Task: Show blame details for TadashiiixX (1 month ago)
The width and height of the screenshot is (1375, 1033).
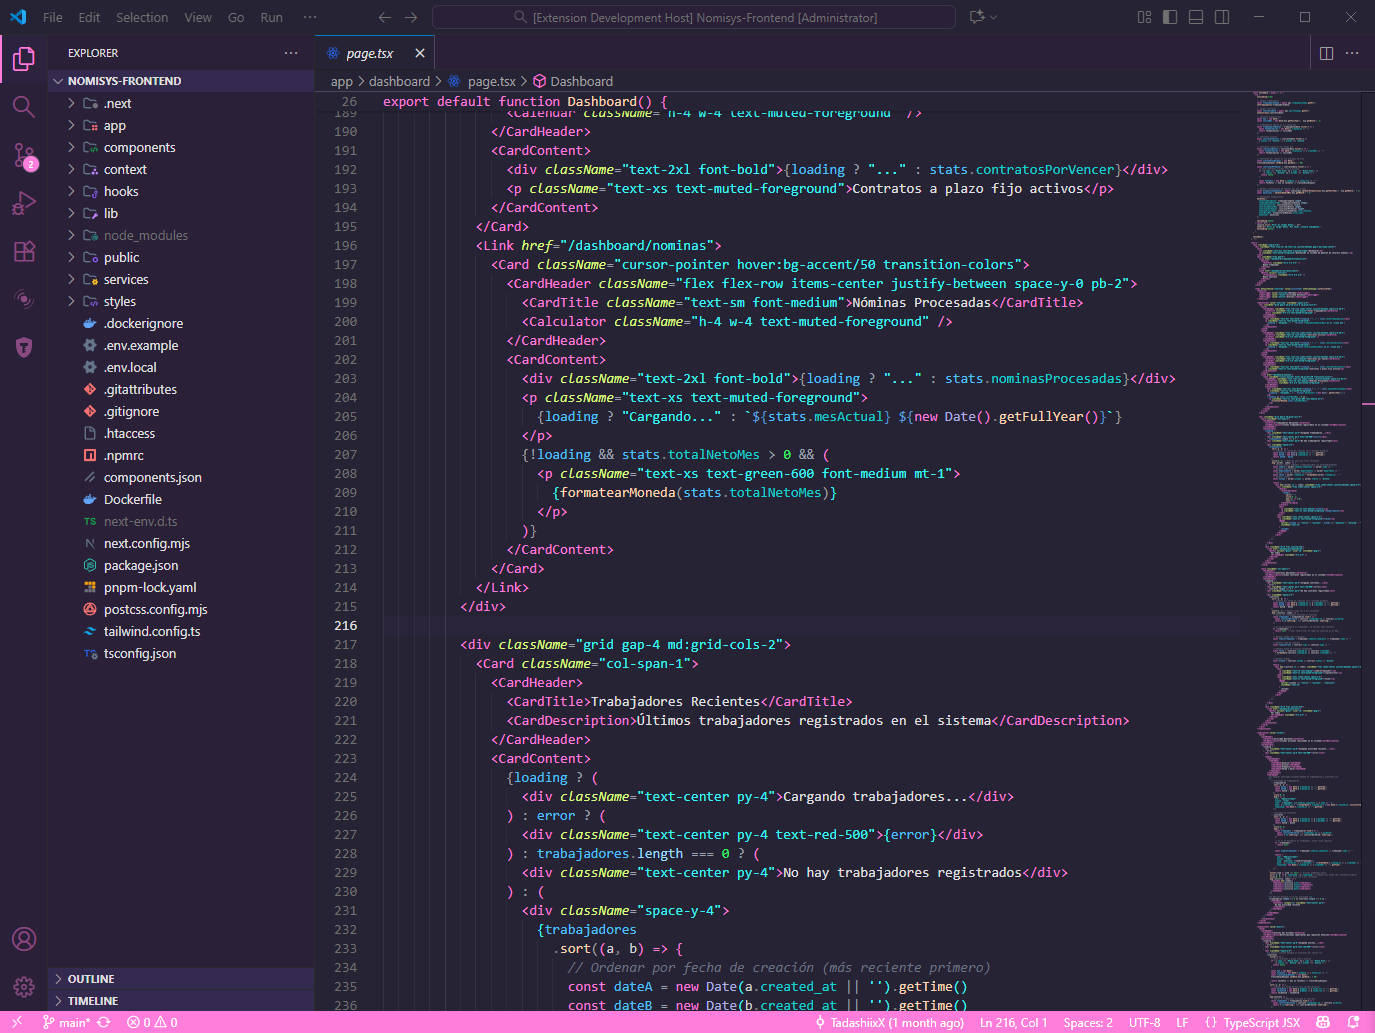Action: (x=889, y=1023)
